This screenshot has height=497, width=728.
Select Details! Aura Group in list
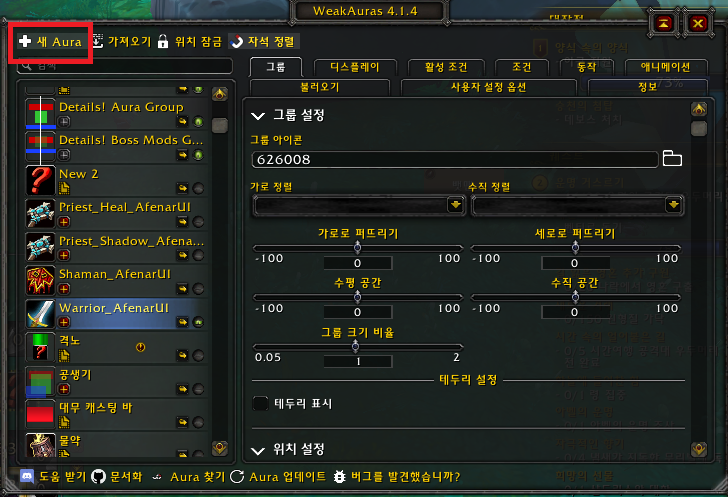tap(116, 113)
